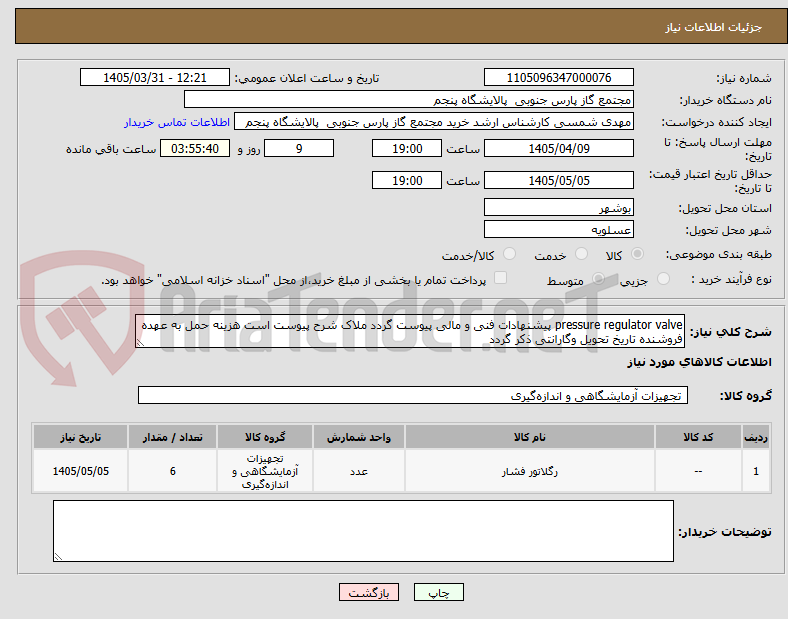This screenshot has width=788, height=619.
Task: Toggle the Islamic treasury payment checkbox
Action: pos(501,278)
